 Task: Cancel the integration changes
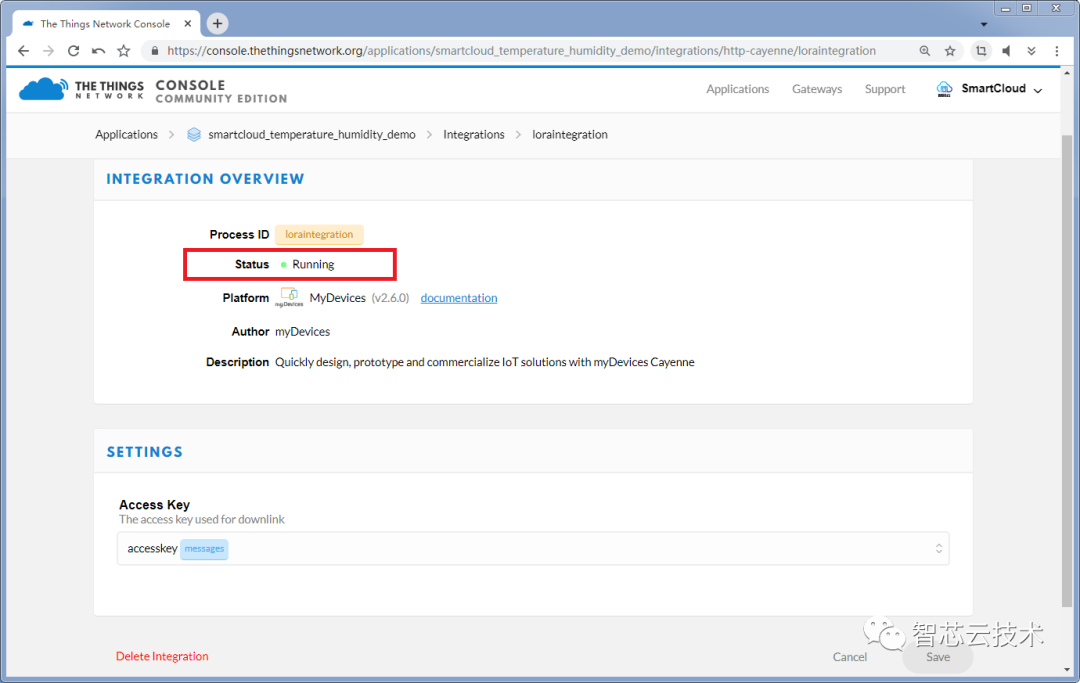coord(849,657)
